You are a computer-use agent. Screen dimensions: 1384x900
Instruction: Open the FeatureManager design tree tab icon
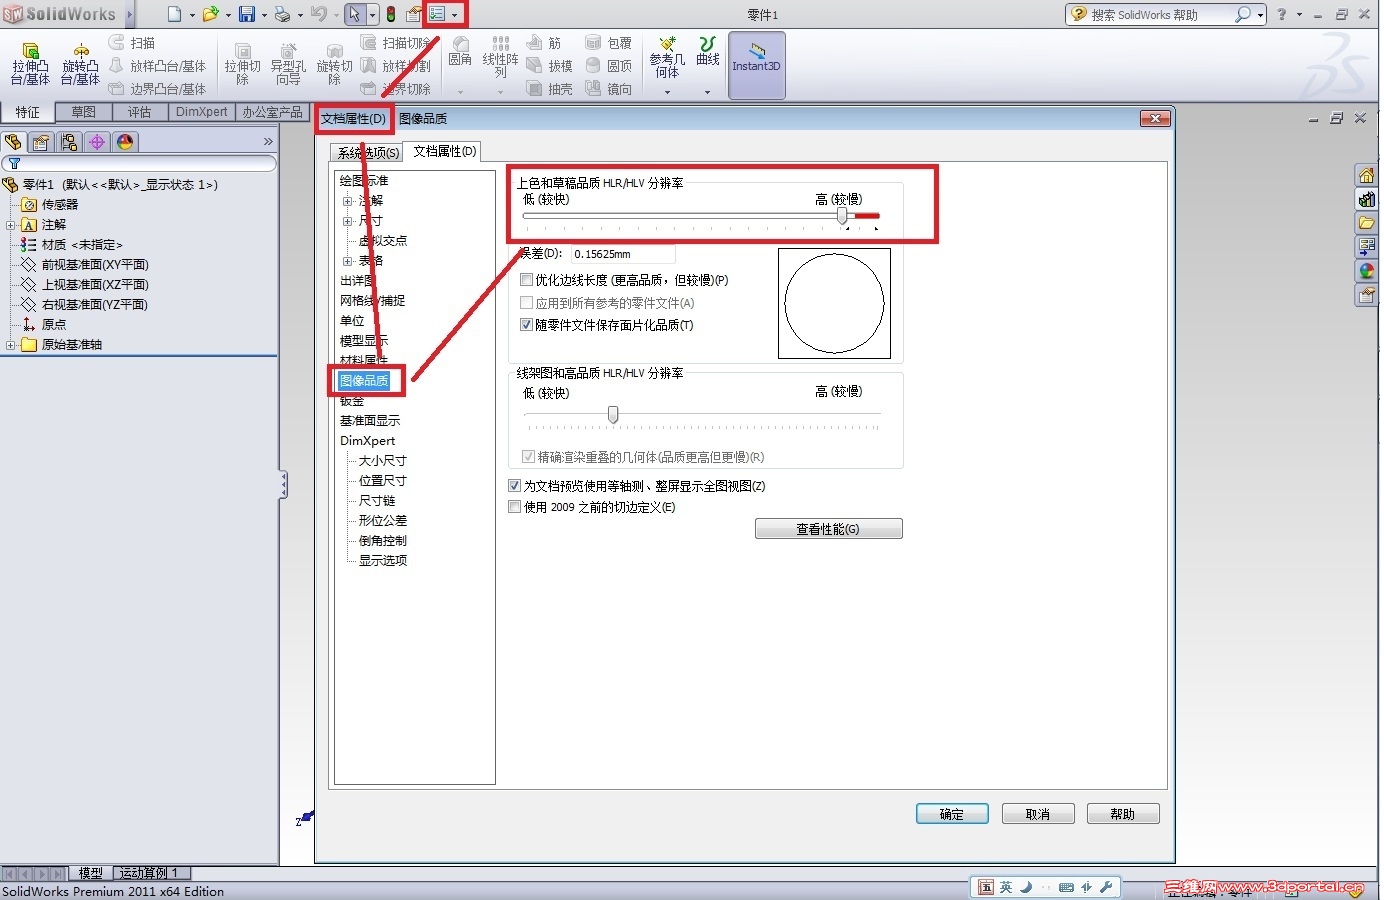[x=13, y=142]
